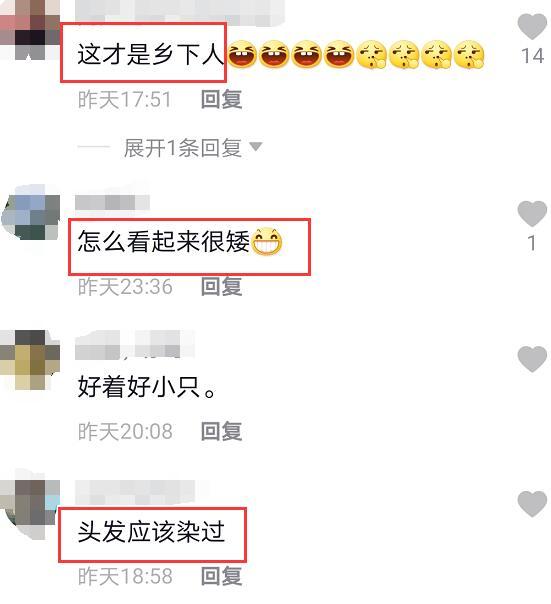
Task: Open avatar of "怎么看起来很矮" commenter
Action: coord(30,212)
